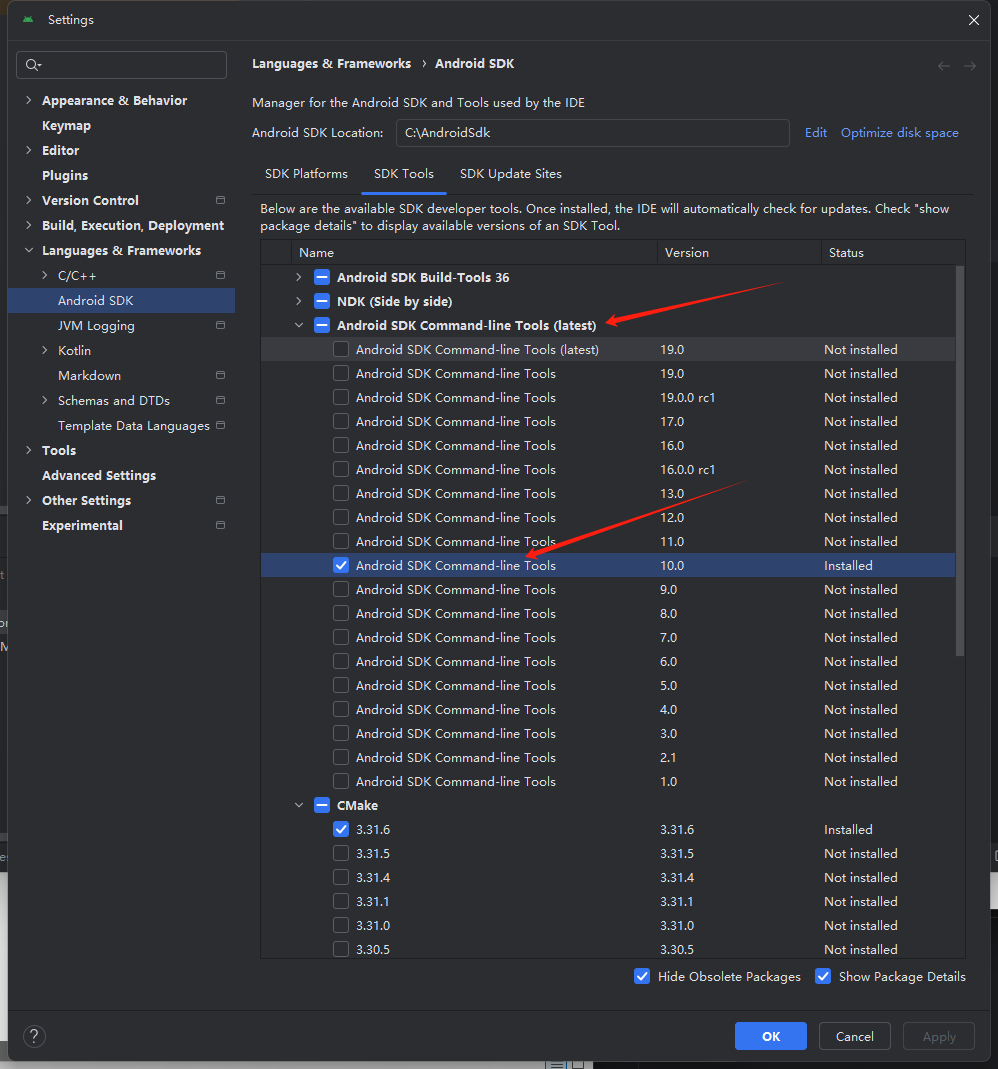
Task: Collapse the CMake group
Action: 299,805
